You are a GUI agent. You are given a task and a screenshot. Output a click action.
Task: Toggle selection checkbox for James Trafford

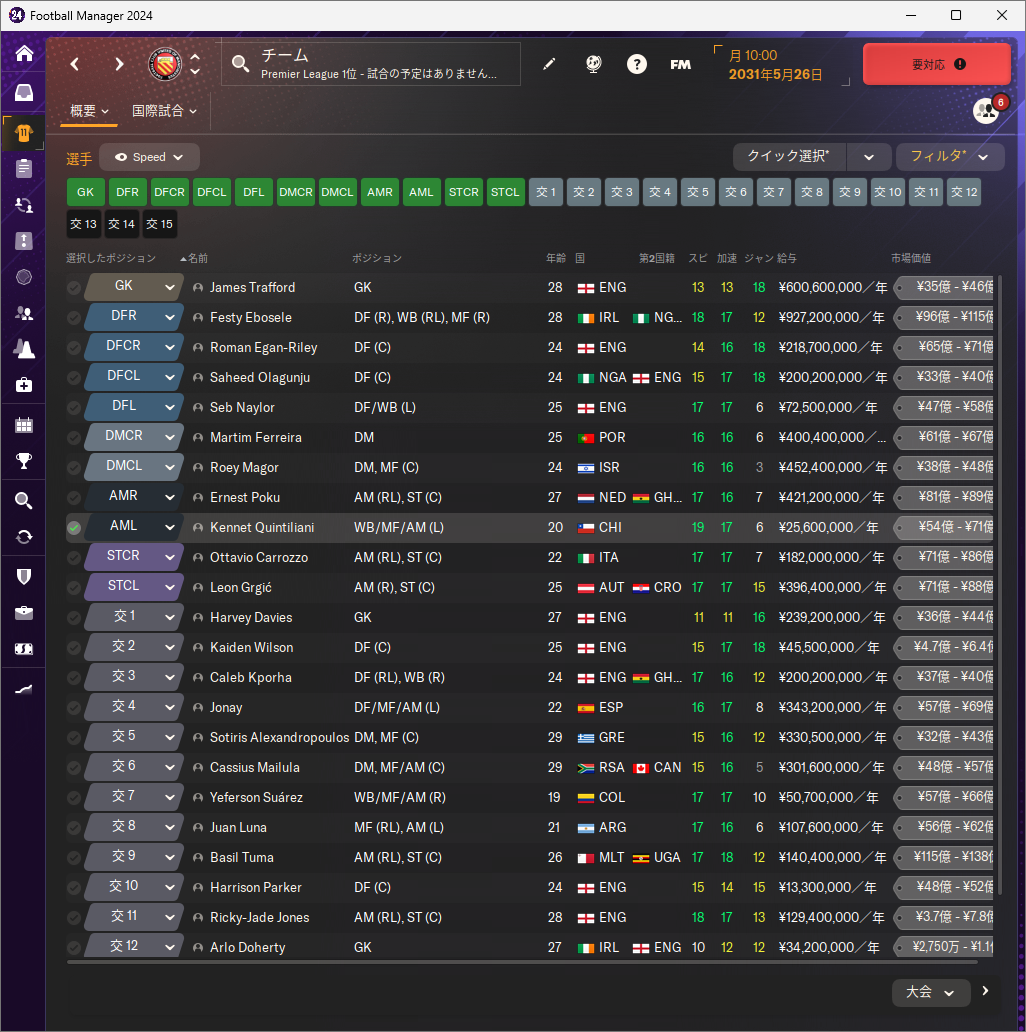pos(74,288)
